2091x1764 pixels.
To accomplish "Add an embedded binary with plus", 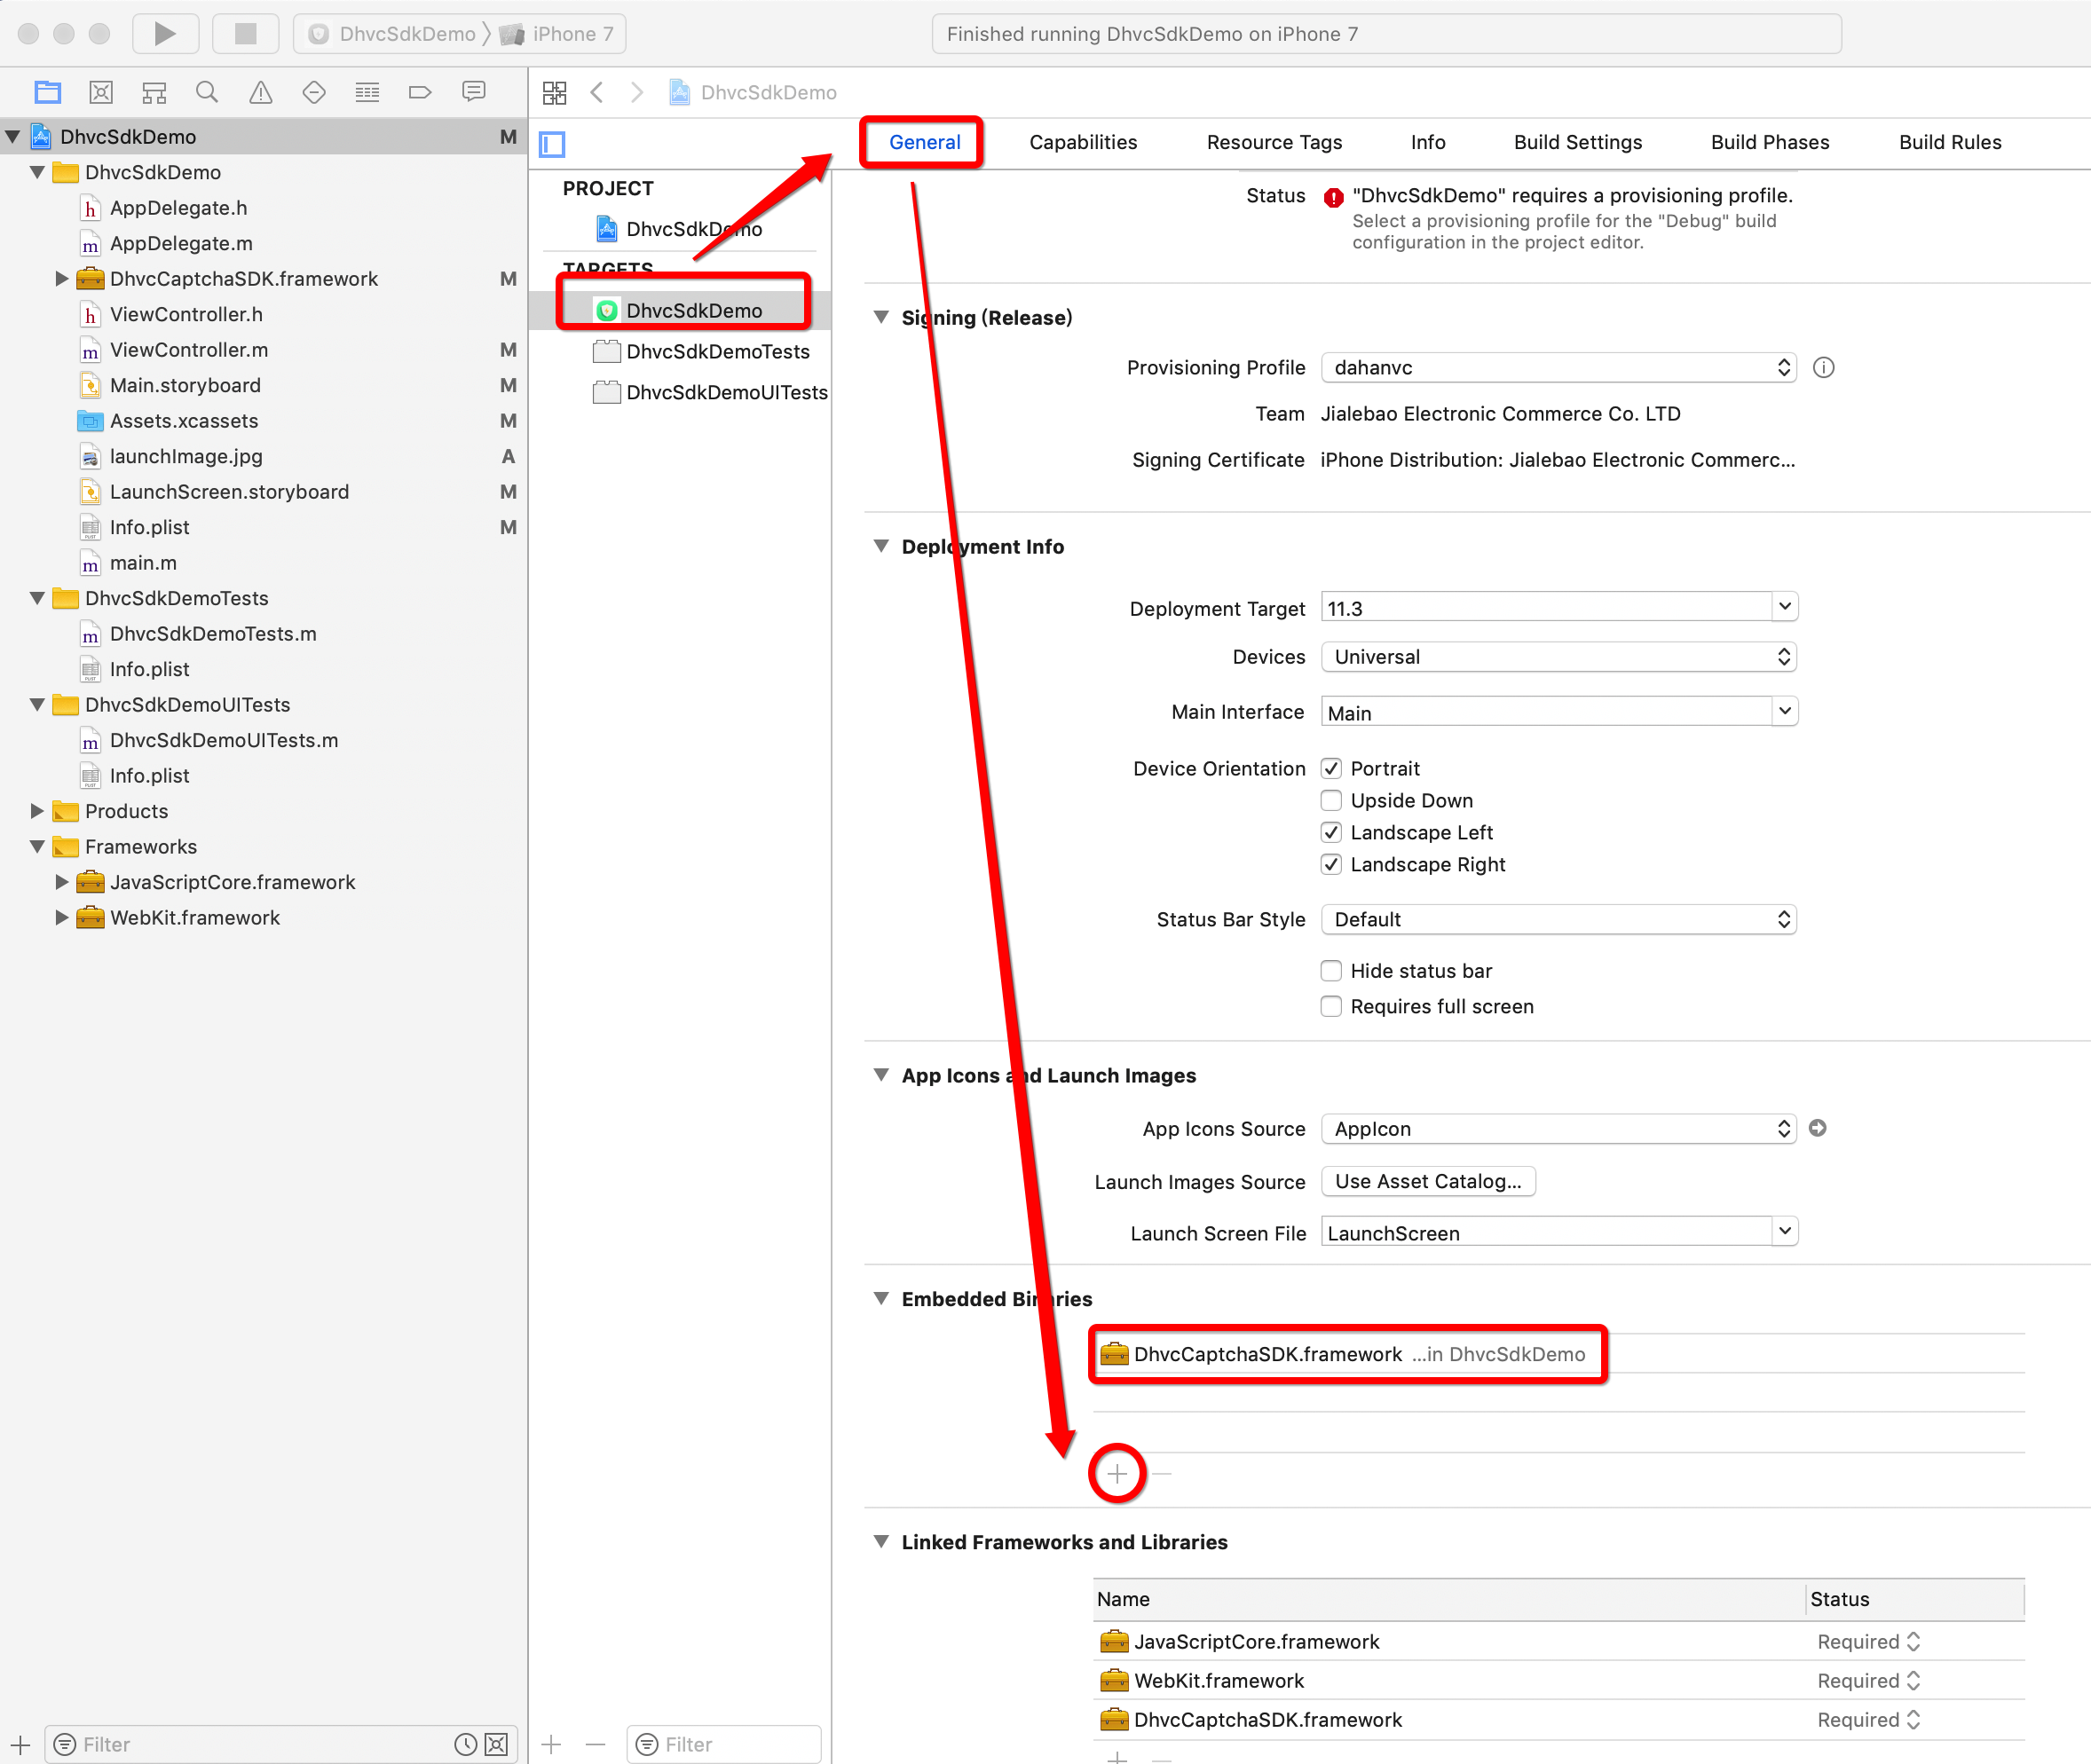I will (x=1117, y=1473).
